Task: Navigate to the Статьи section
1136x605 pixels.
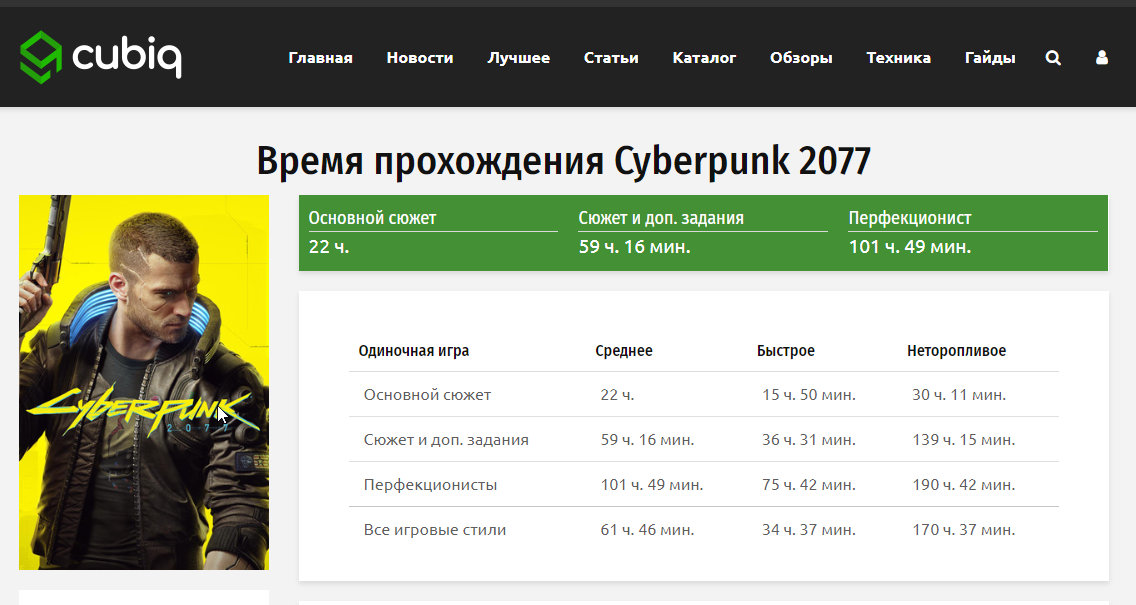Action: [x=611, y=58]
